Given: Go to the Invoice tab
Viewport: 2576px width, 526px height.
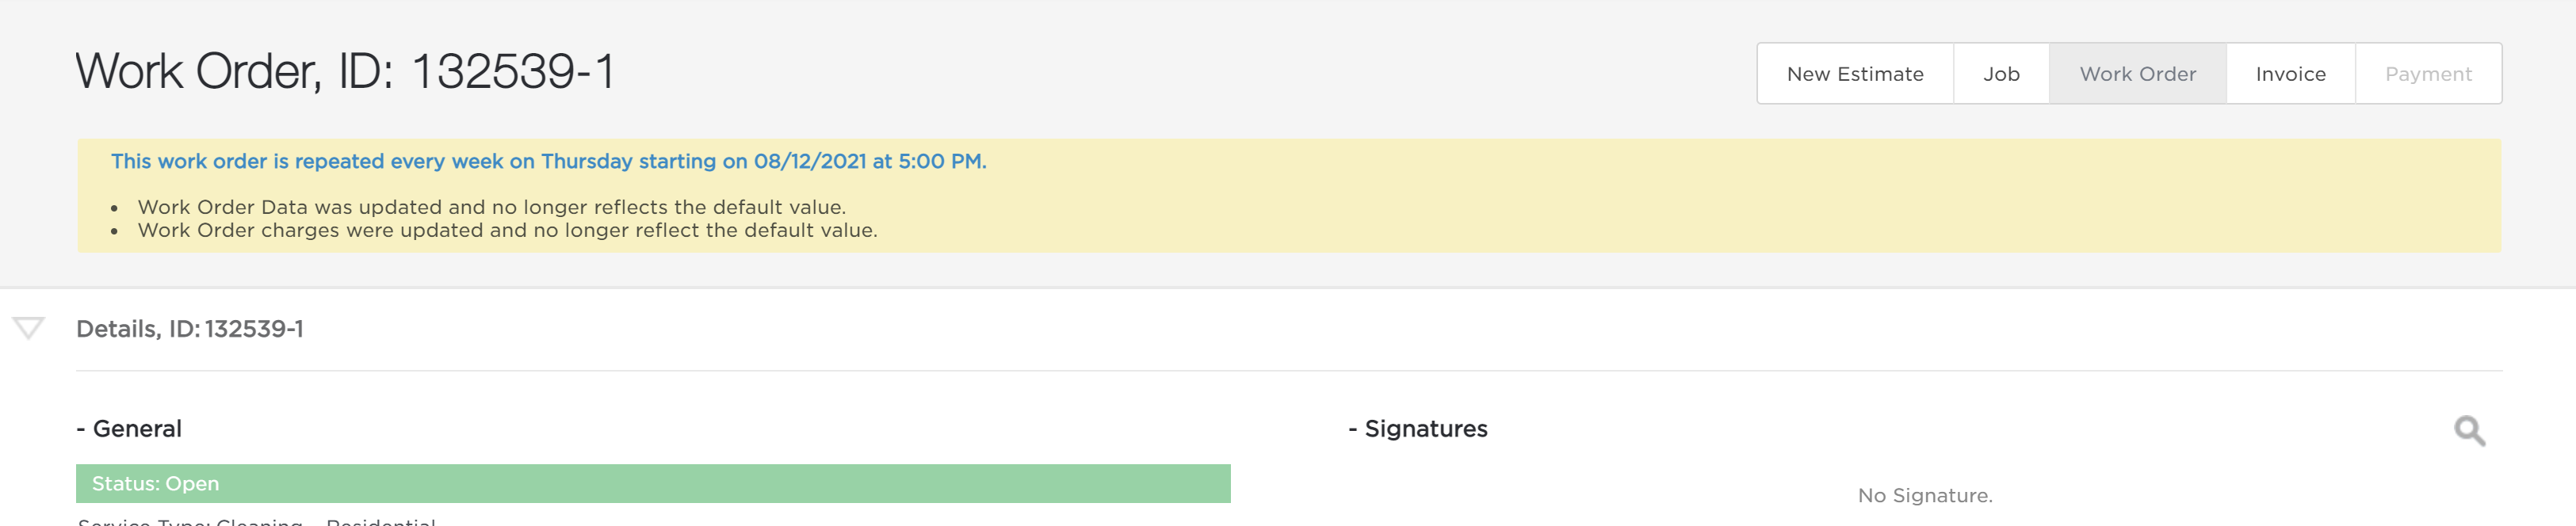Looking at the screenshot, I should 2290,74.
